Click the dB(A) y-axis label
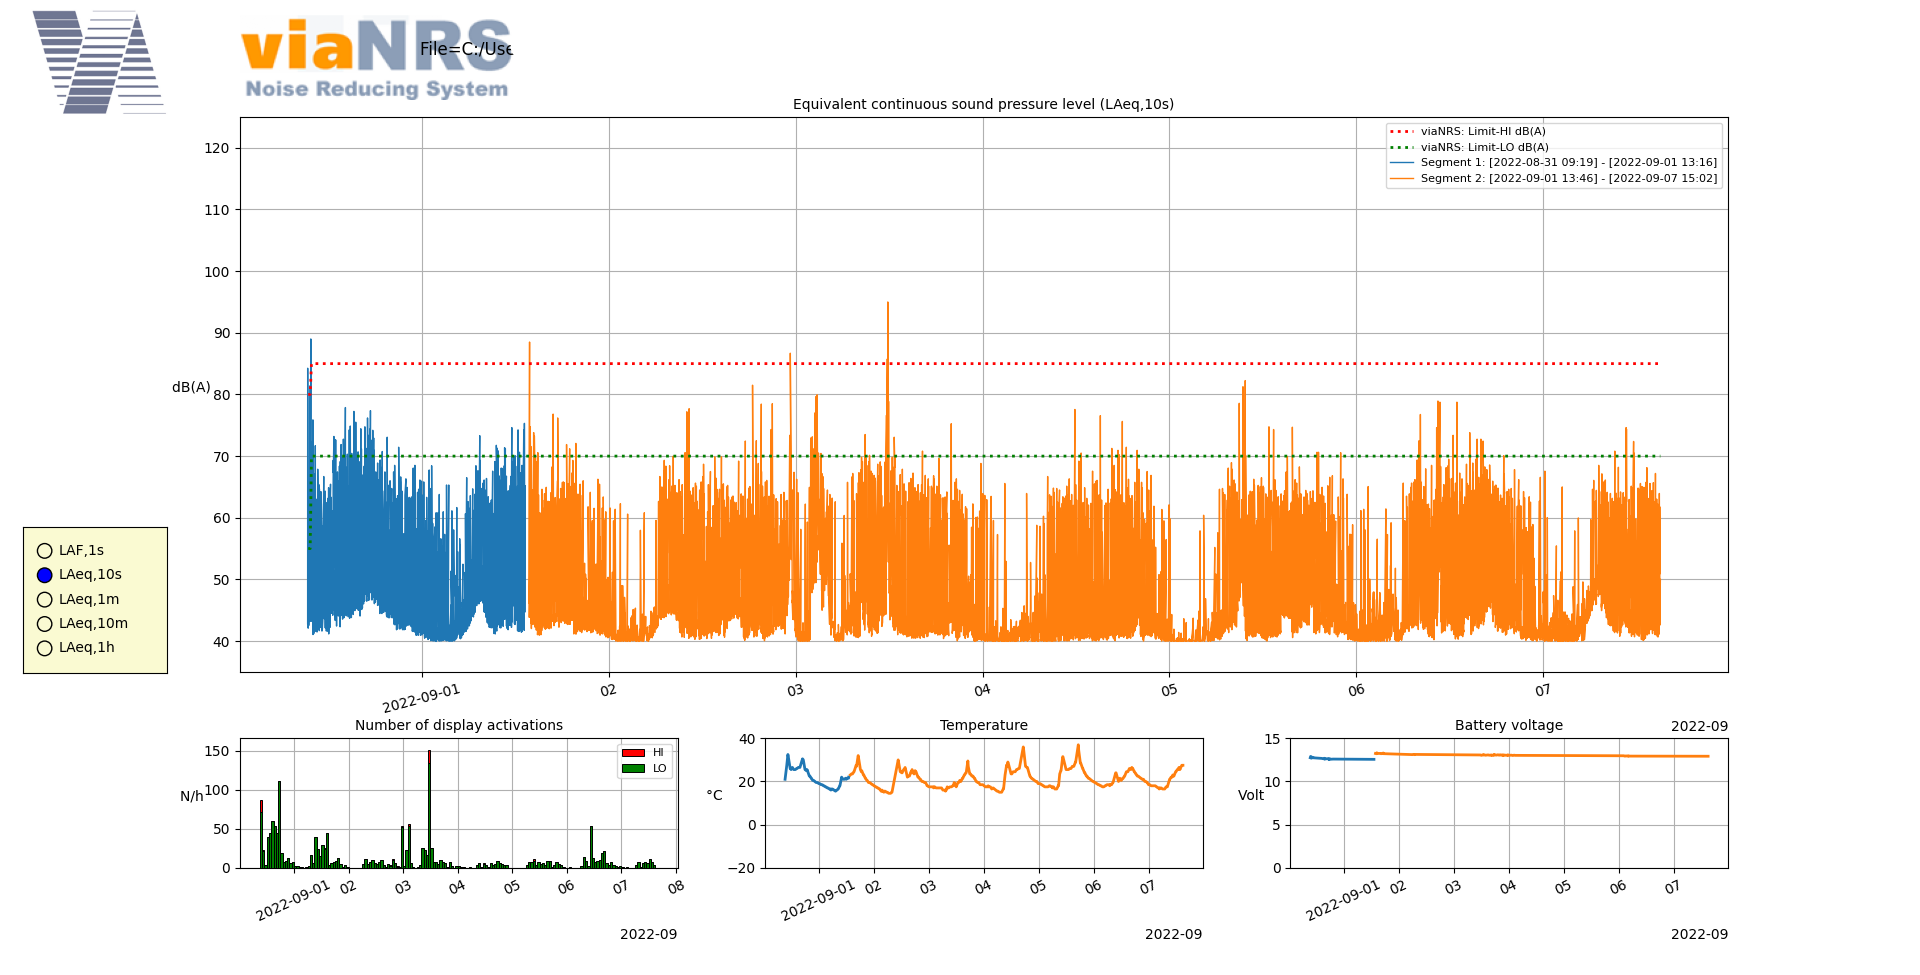Image resolution: width=1920 pixels, height=975 pixels. tap(191, 388)
